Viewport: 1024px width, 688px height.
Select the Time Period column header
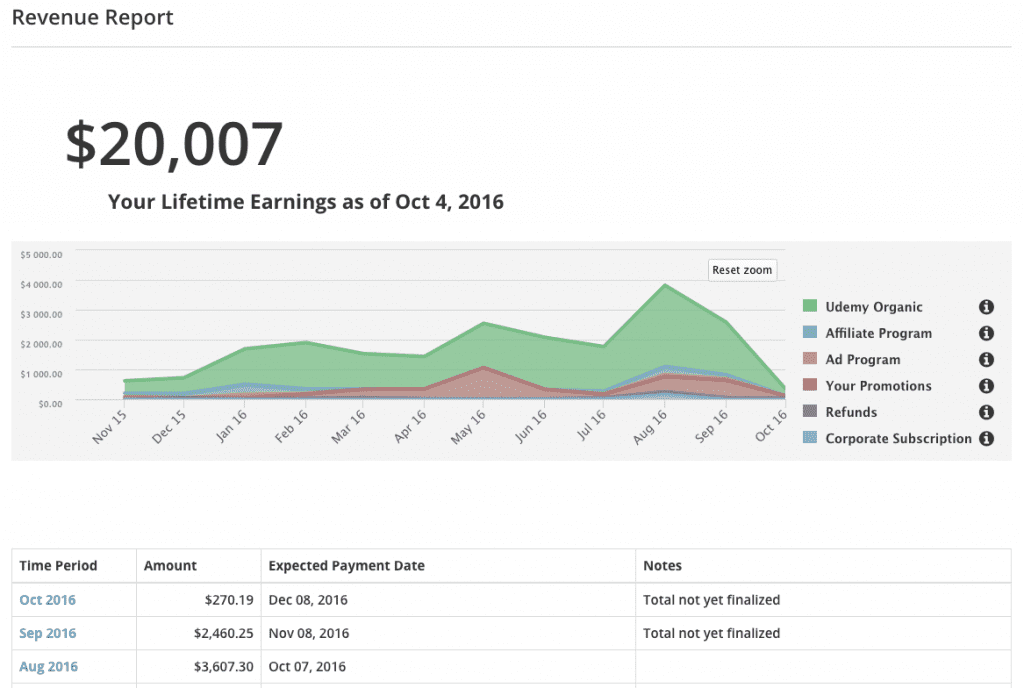coord(54,565)
